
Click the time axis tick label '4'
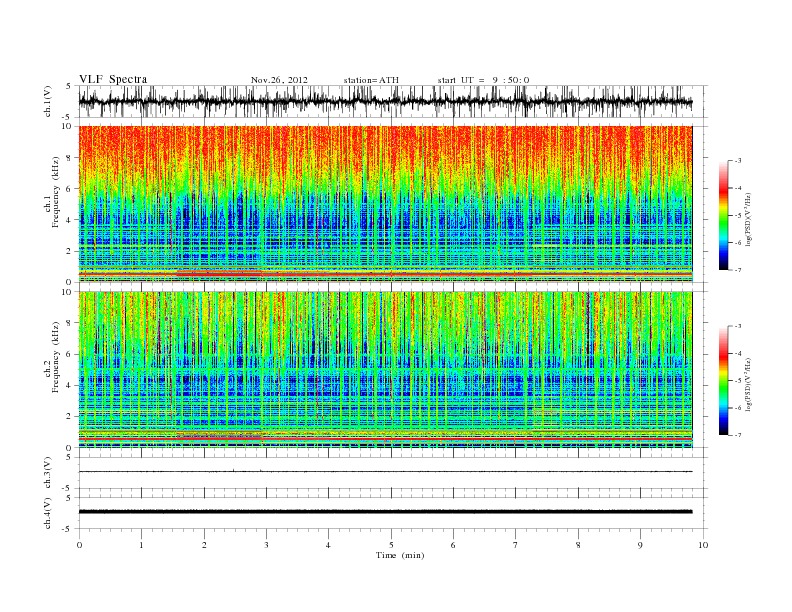pyautogui.click(x=329, y=545)
